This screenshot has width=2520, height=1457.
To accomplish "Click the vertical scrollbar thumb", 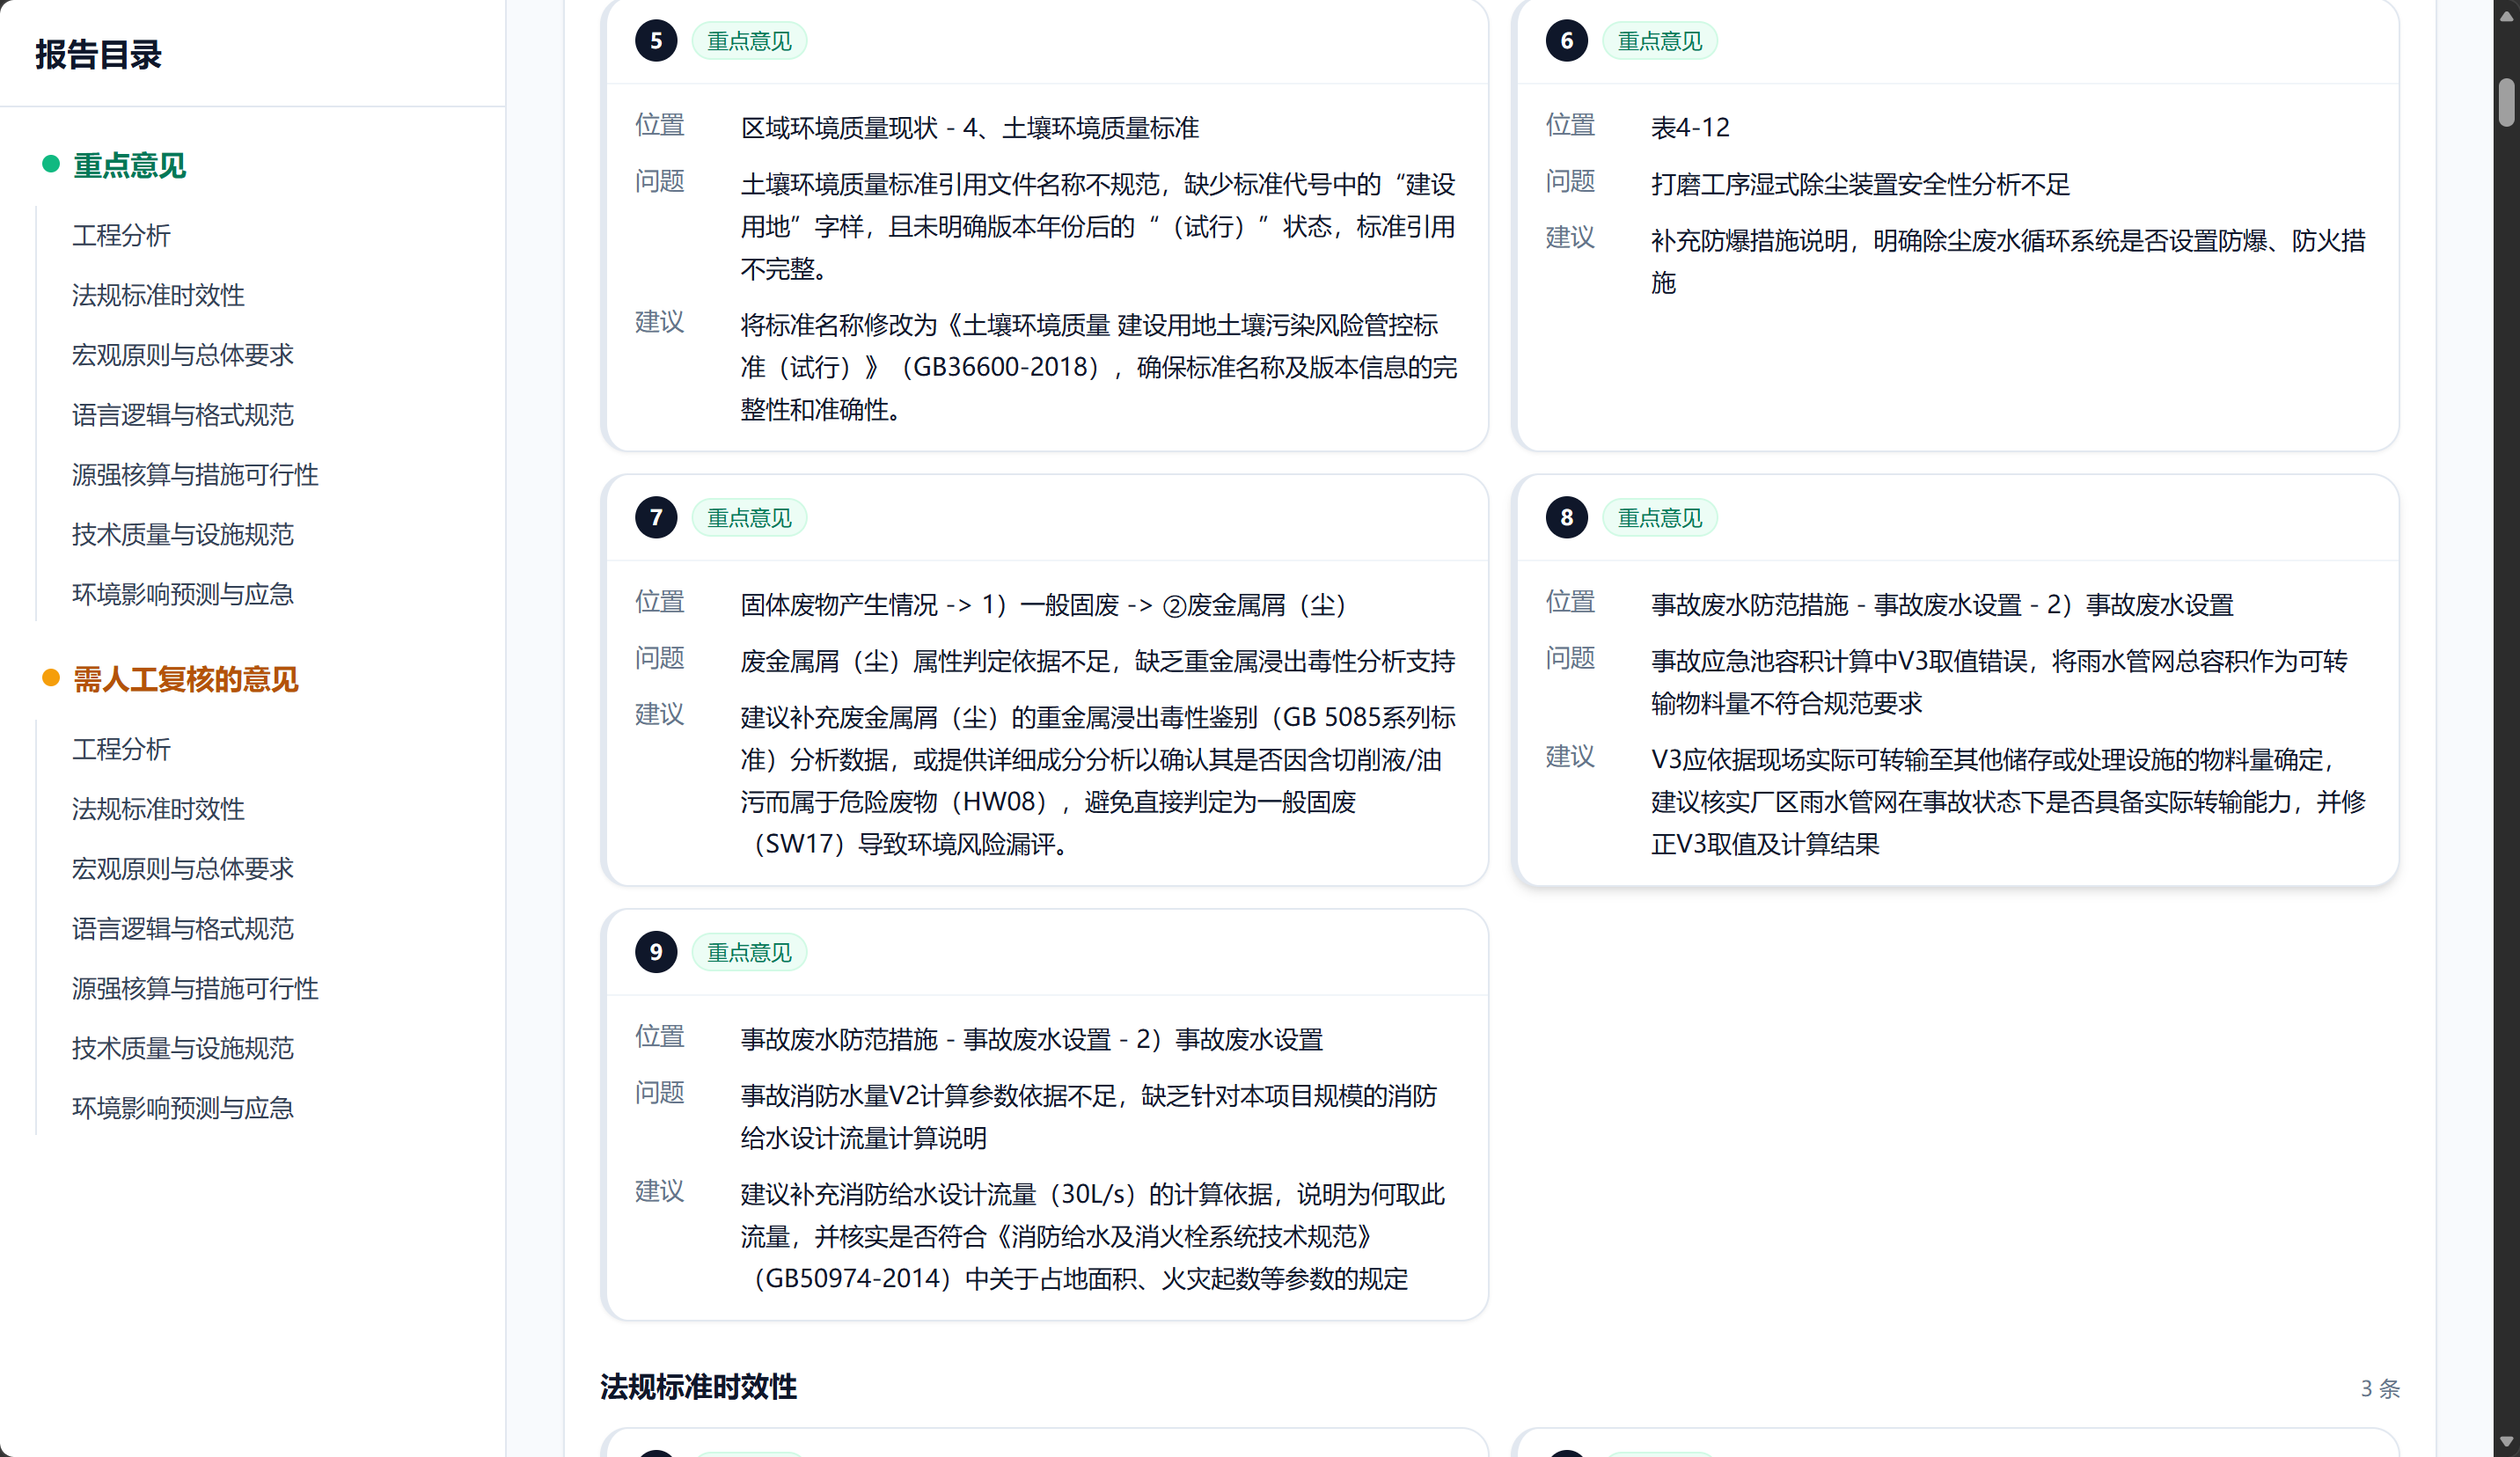I will tap(2505, 103).
